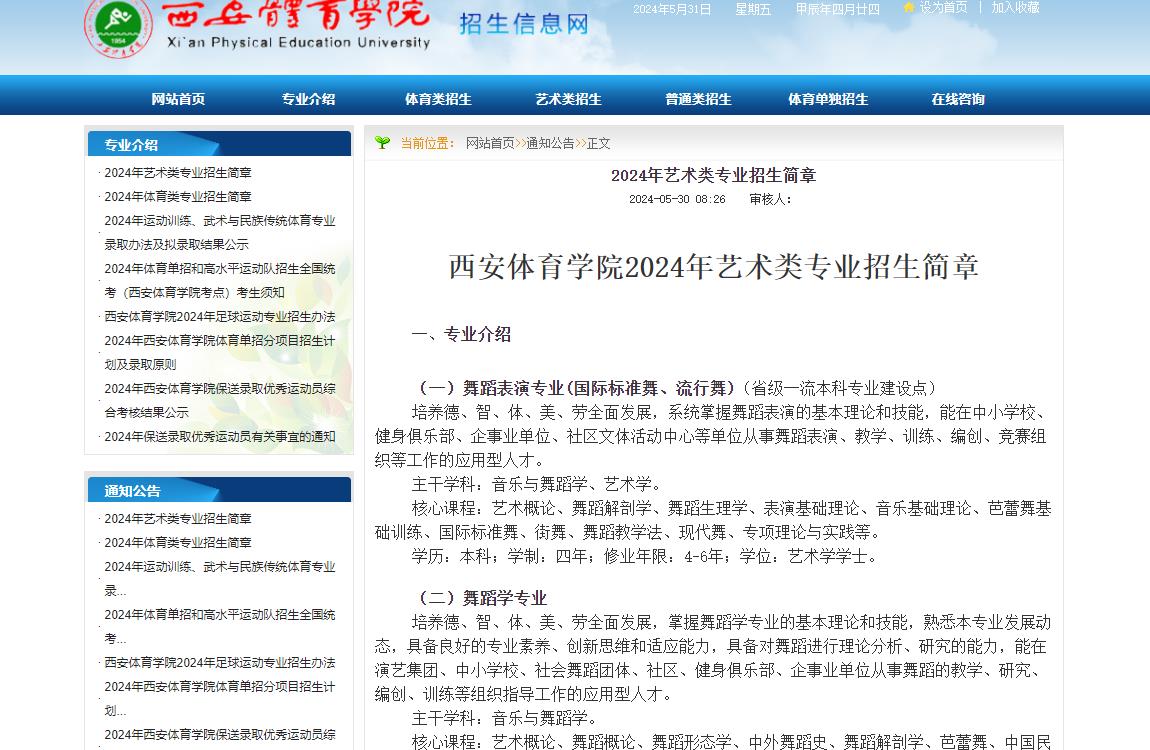Open the 专业介绍 navigation menu
This screenshot has width=1150, height=750.
coord(308,99)
